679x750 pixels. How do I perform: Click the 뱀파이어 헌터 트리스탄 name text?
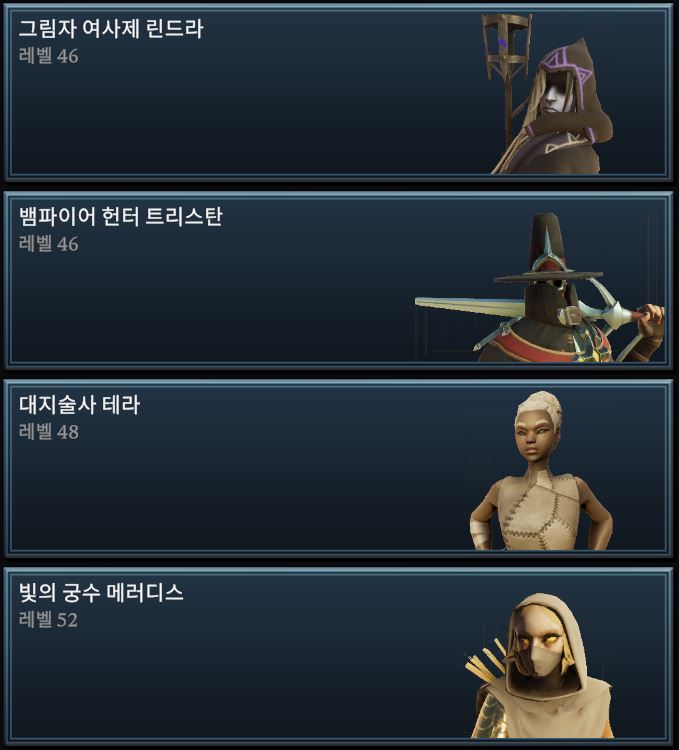(x=120, y=217)
